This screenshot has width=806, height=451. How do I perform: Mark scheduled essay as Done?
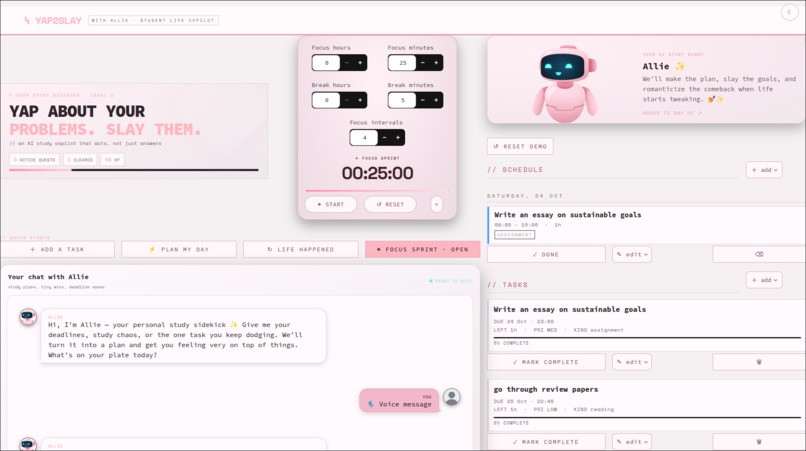[x=546, y=255]
